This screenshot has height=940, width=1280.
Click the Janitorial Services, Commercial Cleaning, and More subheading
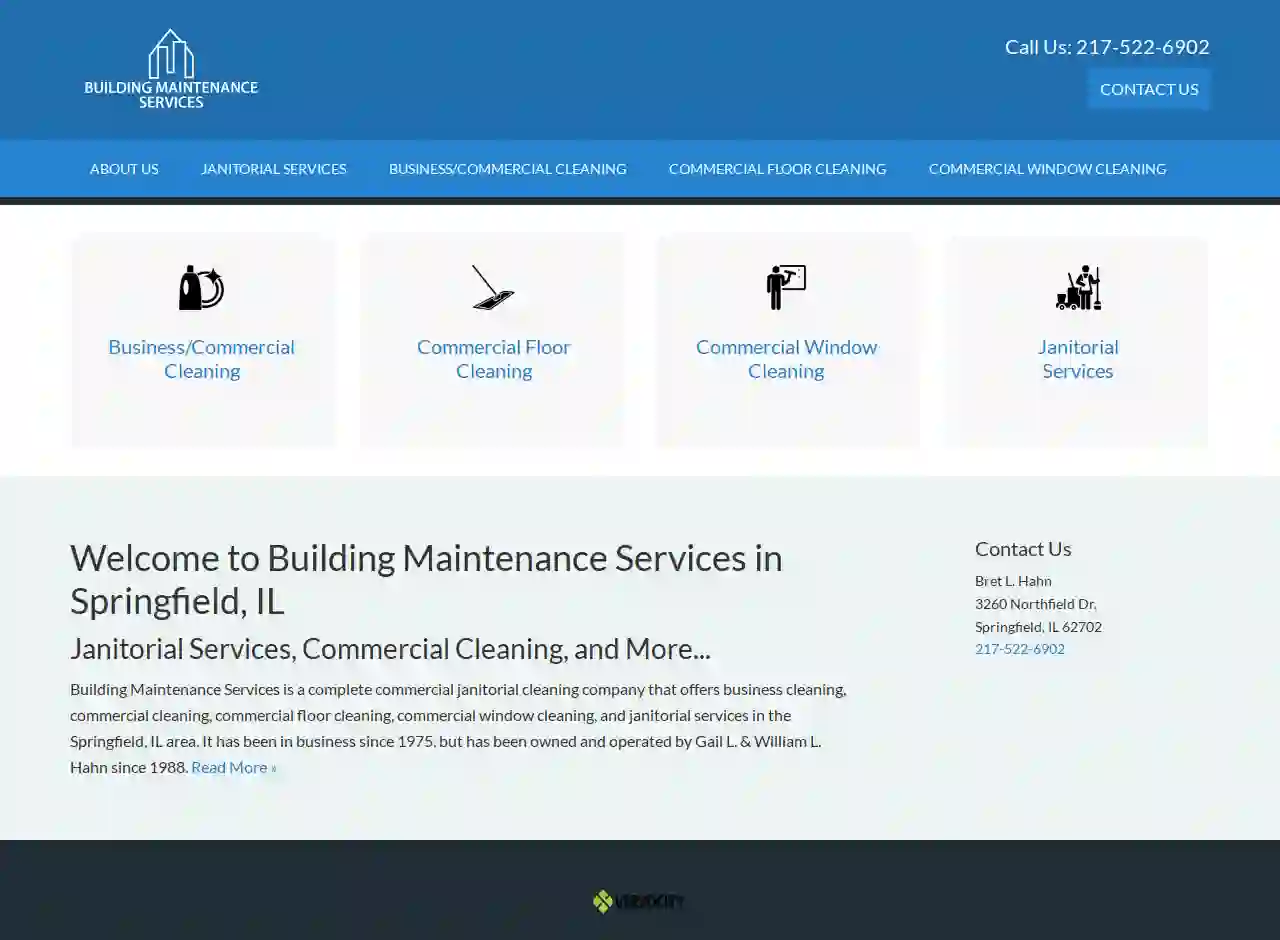coord(390,649)
